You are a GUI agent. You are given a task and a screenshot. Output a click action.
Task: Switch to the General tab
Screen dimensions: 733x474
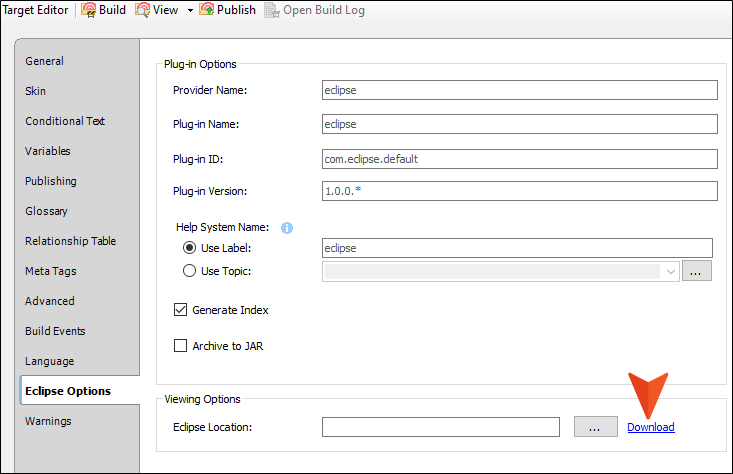[x=44, y=61]
